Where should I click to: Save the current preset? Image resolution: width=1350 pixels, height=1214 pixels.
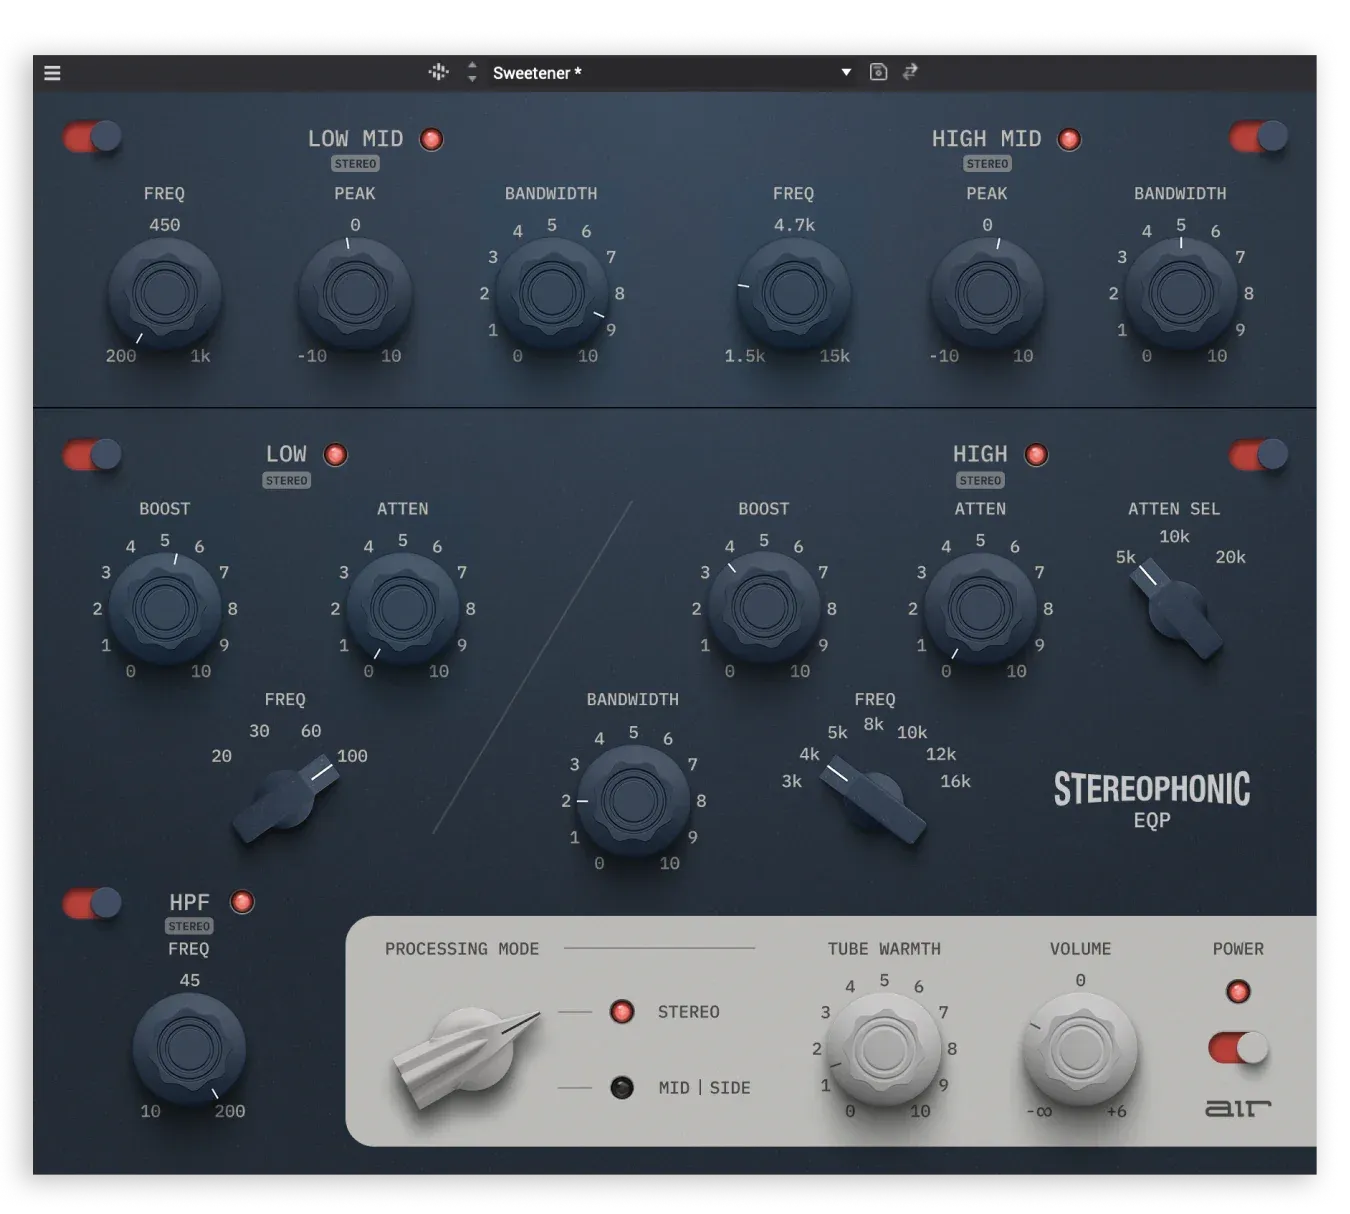878,72
